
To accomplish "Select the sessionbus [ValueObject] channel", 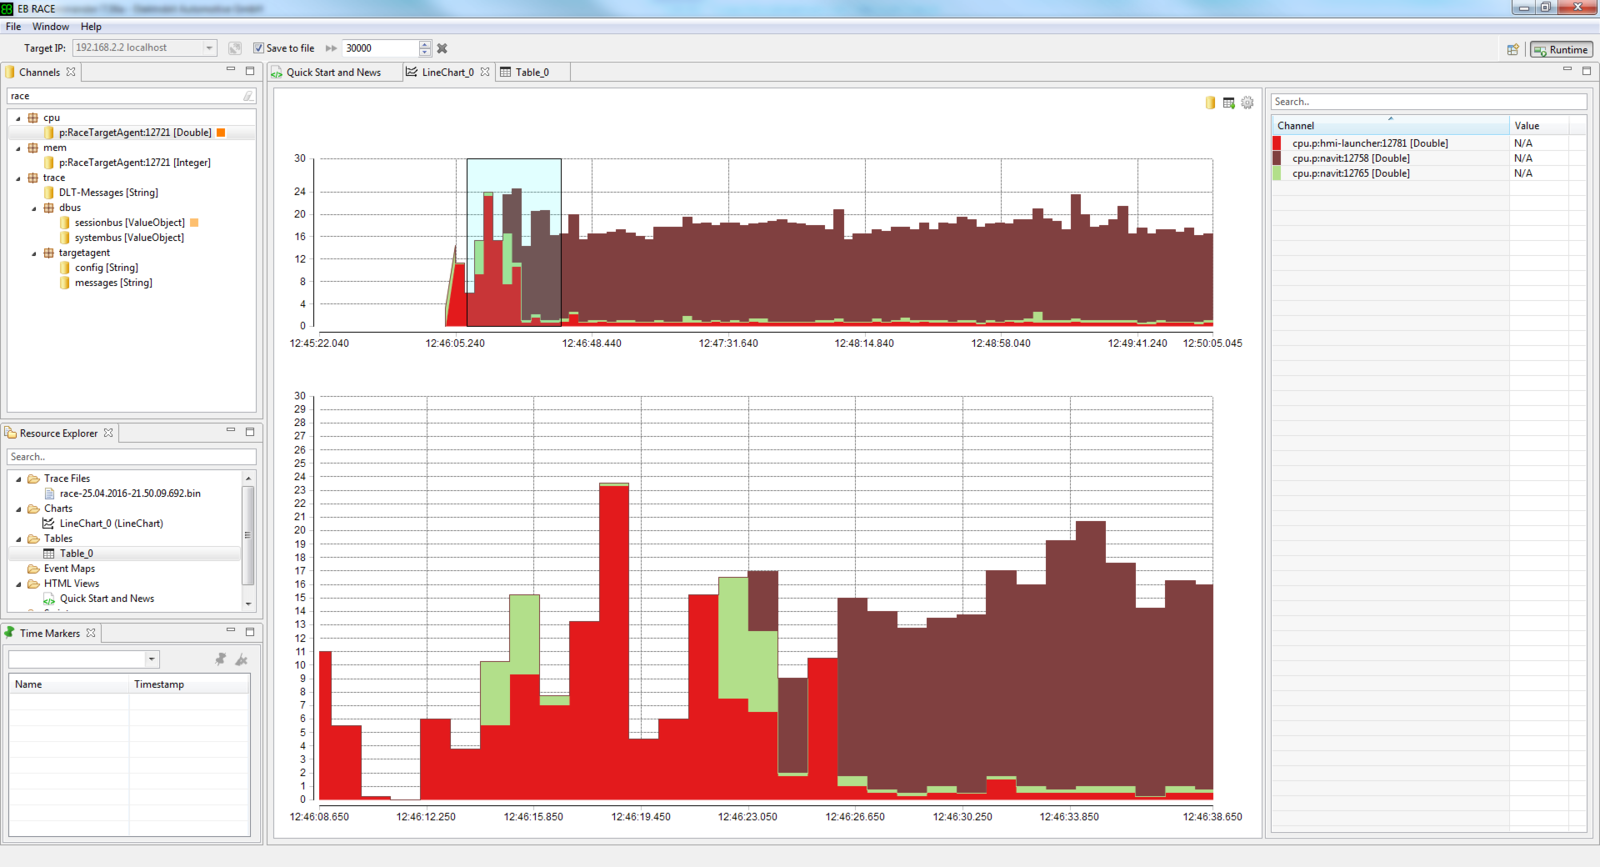I will point(129,222).
